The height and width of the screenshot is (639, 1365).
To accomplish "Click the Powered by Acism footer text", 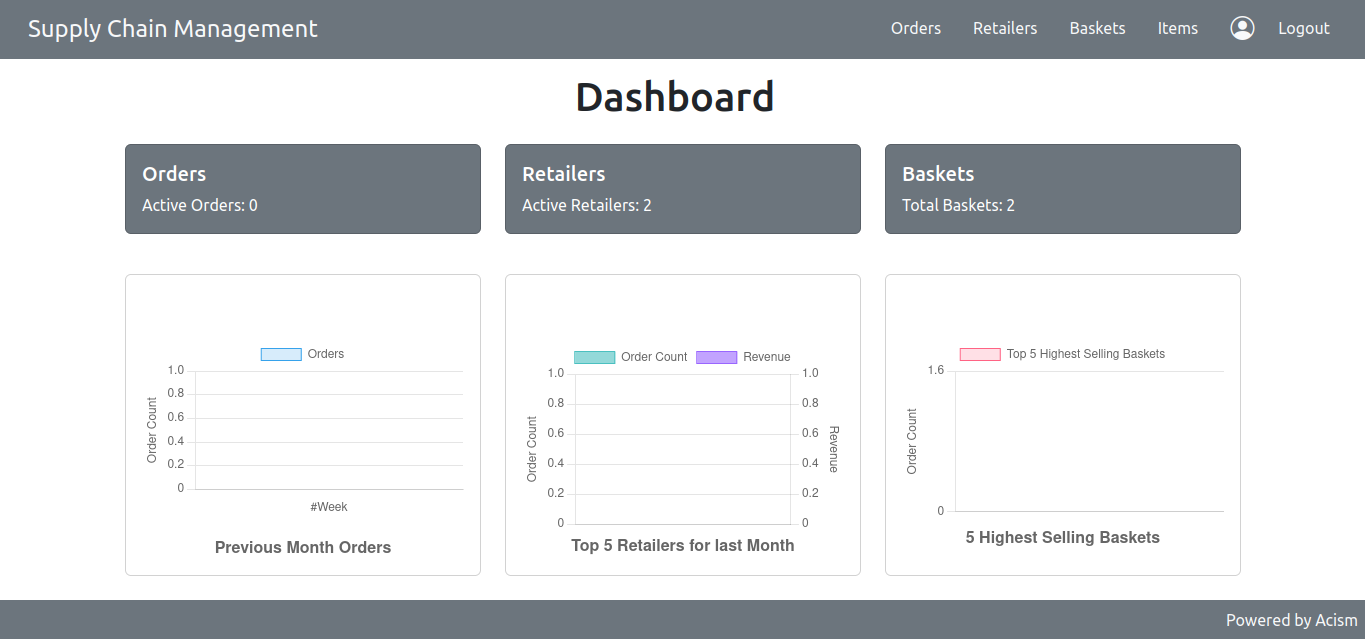I will click(x=1292, y=620).
